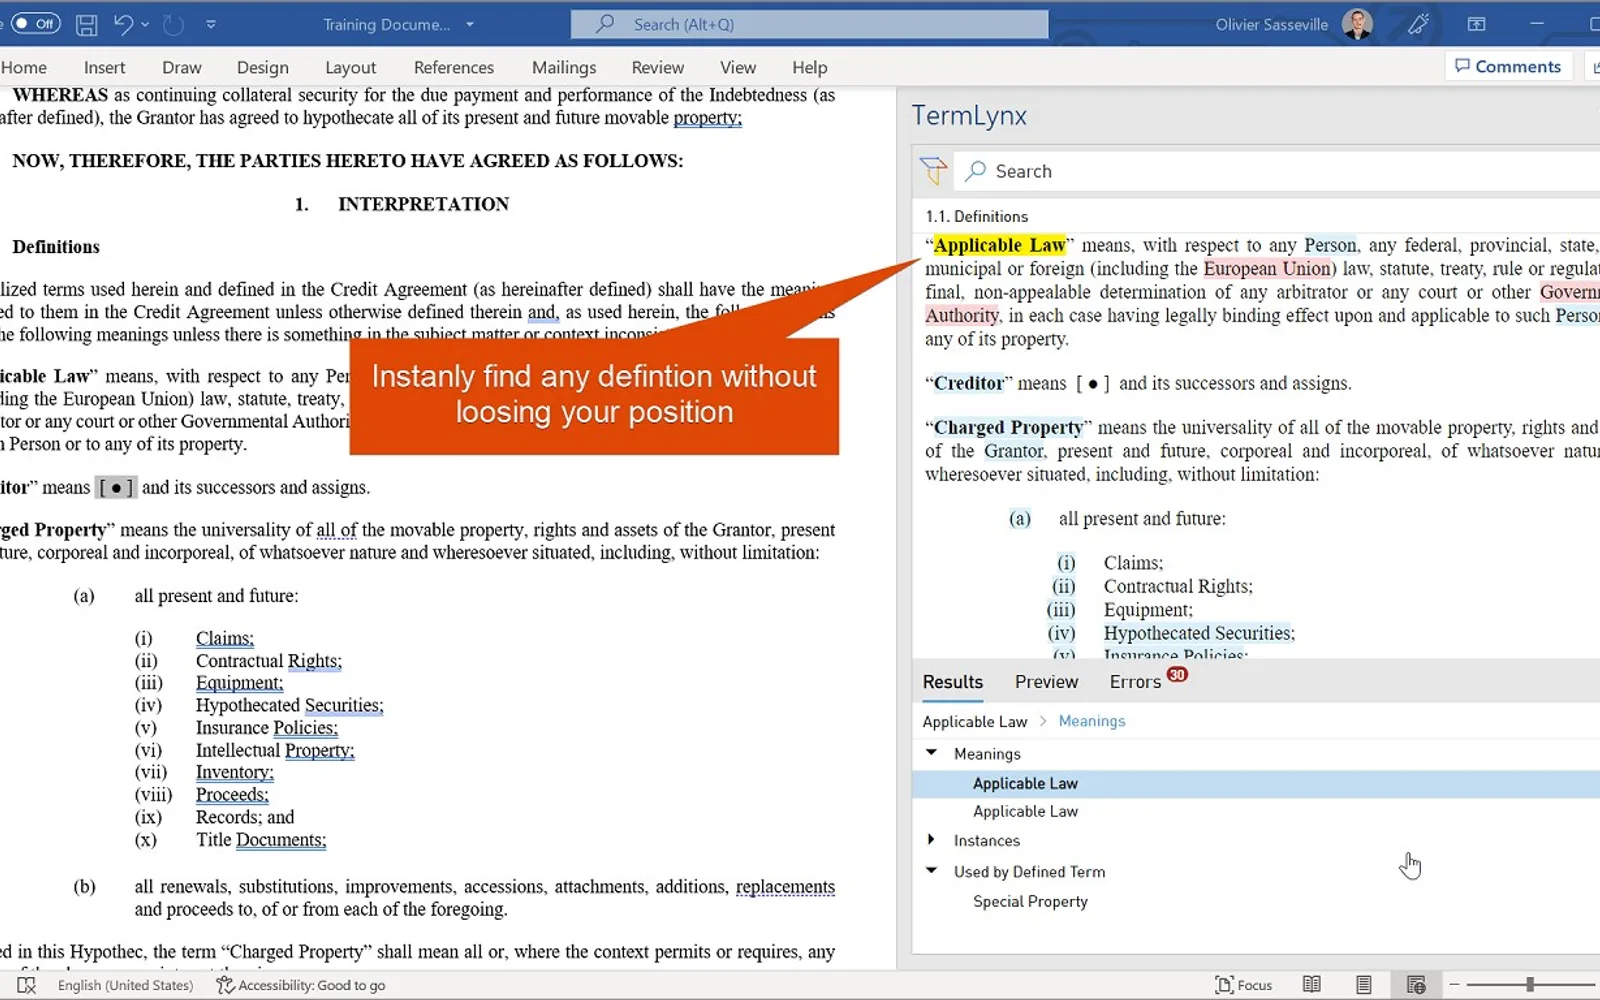This screenshot has width=1600, height=1000.
Task: Switch to the Results tab
Action: 953,682
